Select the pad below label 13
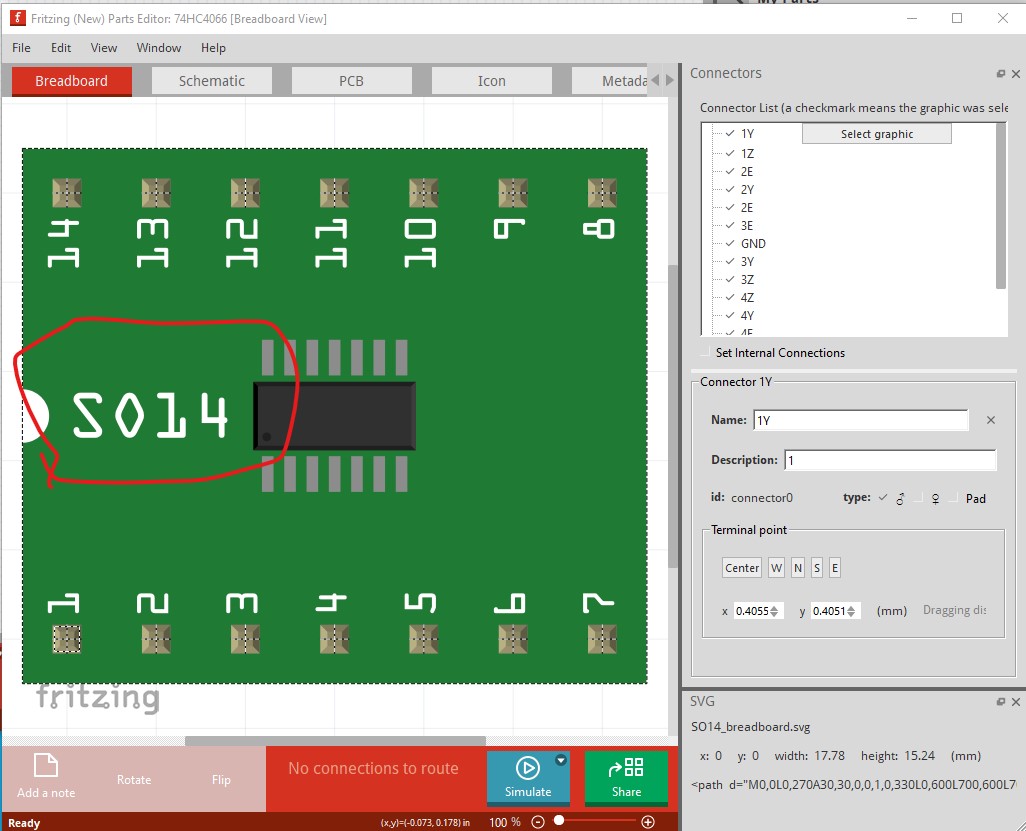Screen dimensions: 1026x831 coord(156,193)
